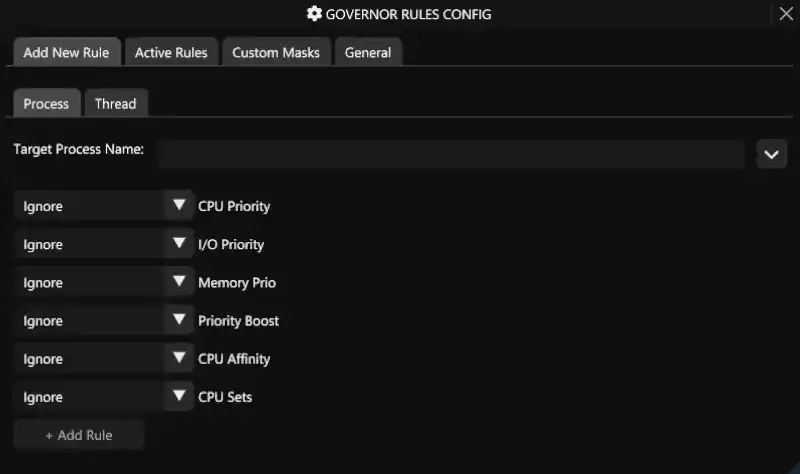Click the Target Process Name input field
The width and height of the screenshot is (800, 474).
point(450,154)
